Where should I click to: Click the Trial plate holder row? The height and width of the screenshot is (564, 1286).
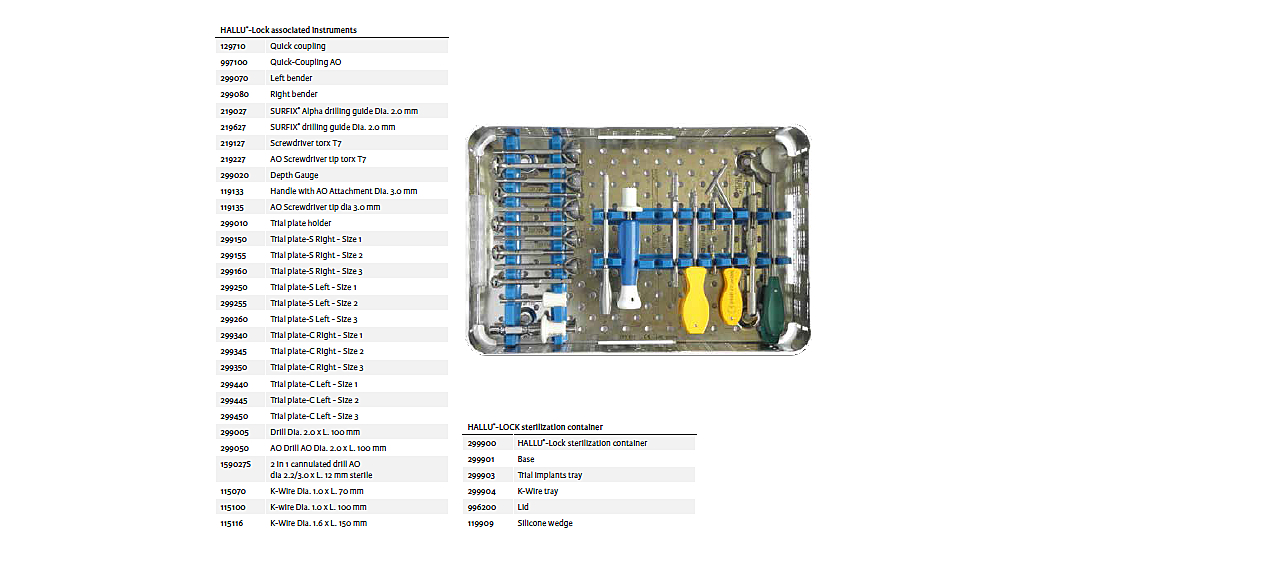coord(332,223)
